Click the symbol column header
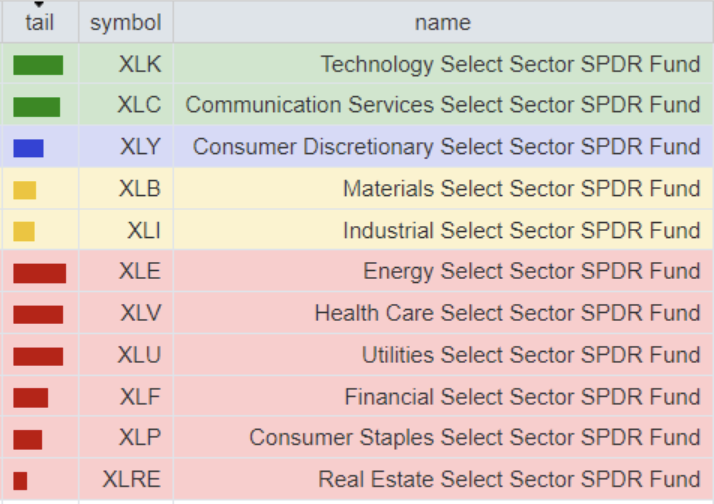 tap(125, 22)
